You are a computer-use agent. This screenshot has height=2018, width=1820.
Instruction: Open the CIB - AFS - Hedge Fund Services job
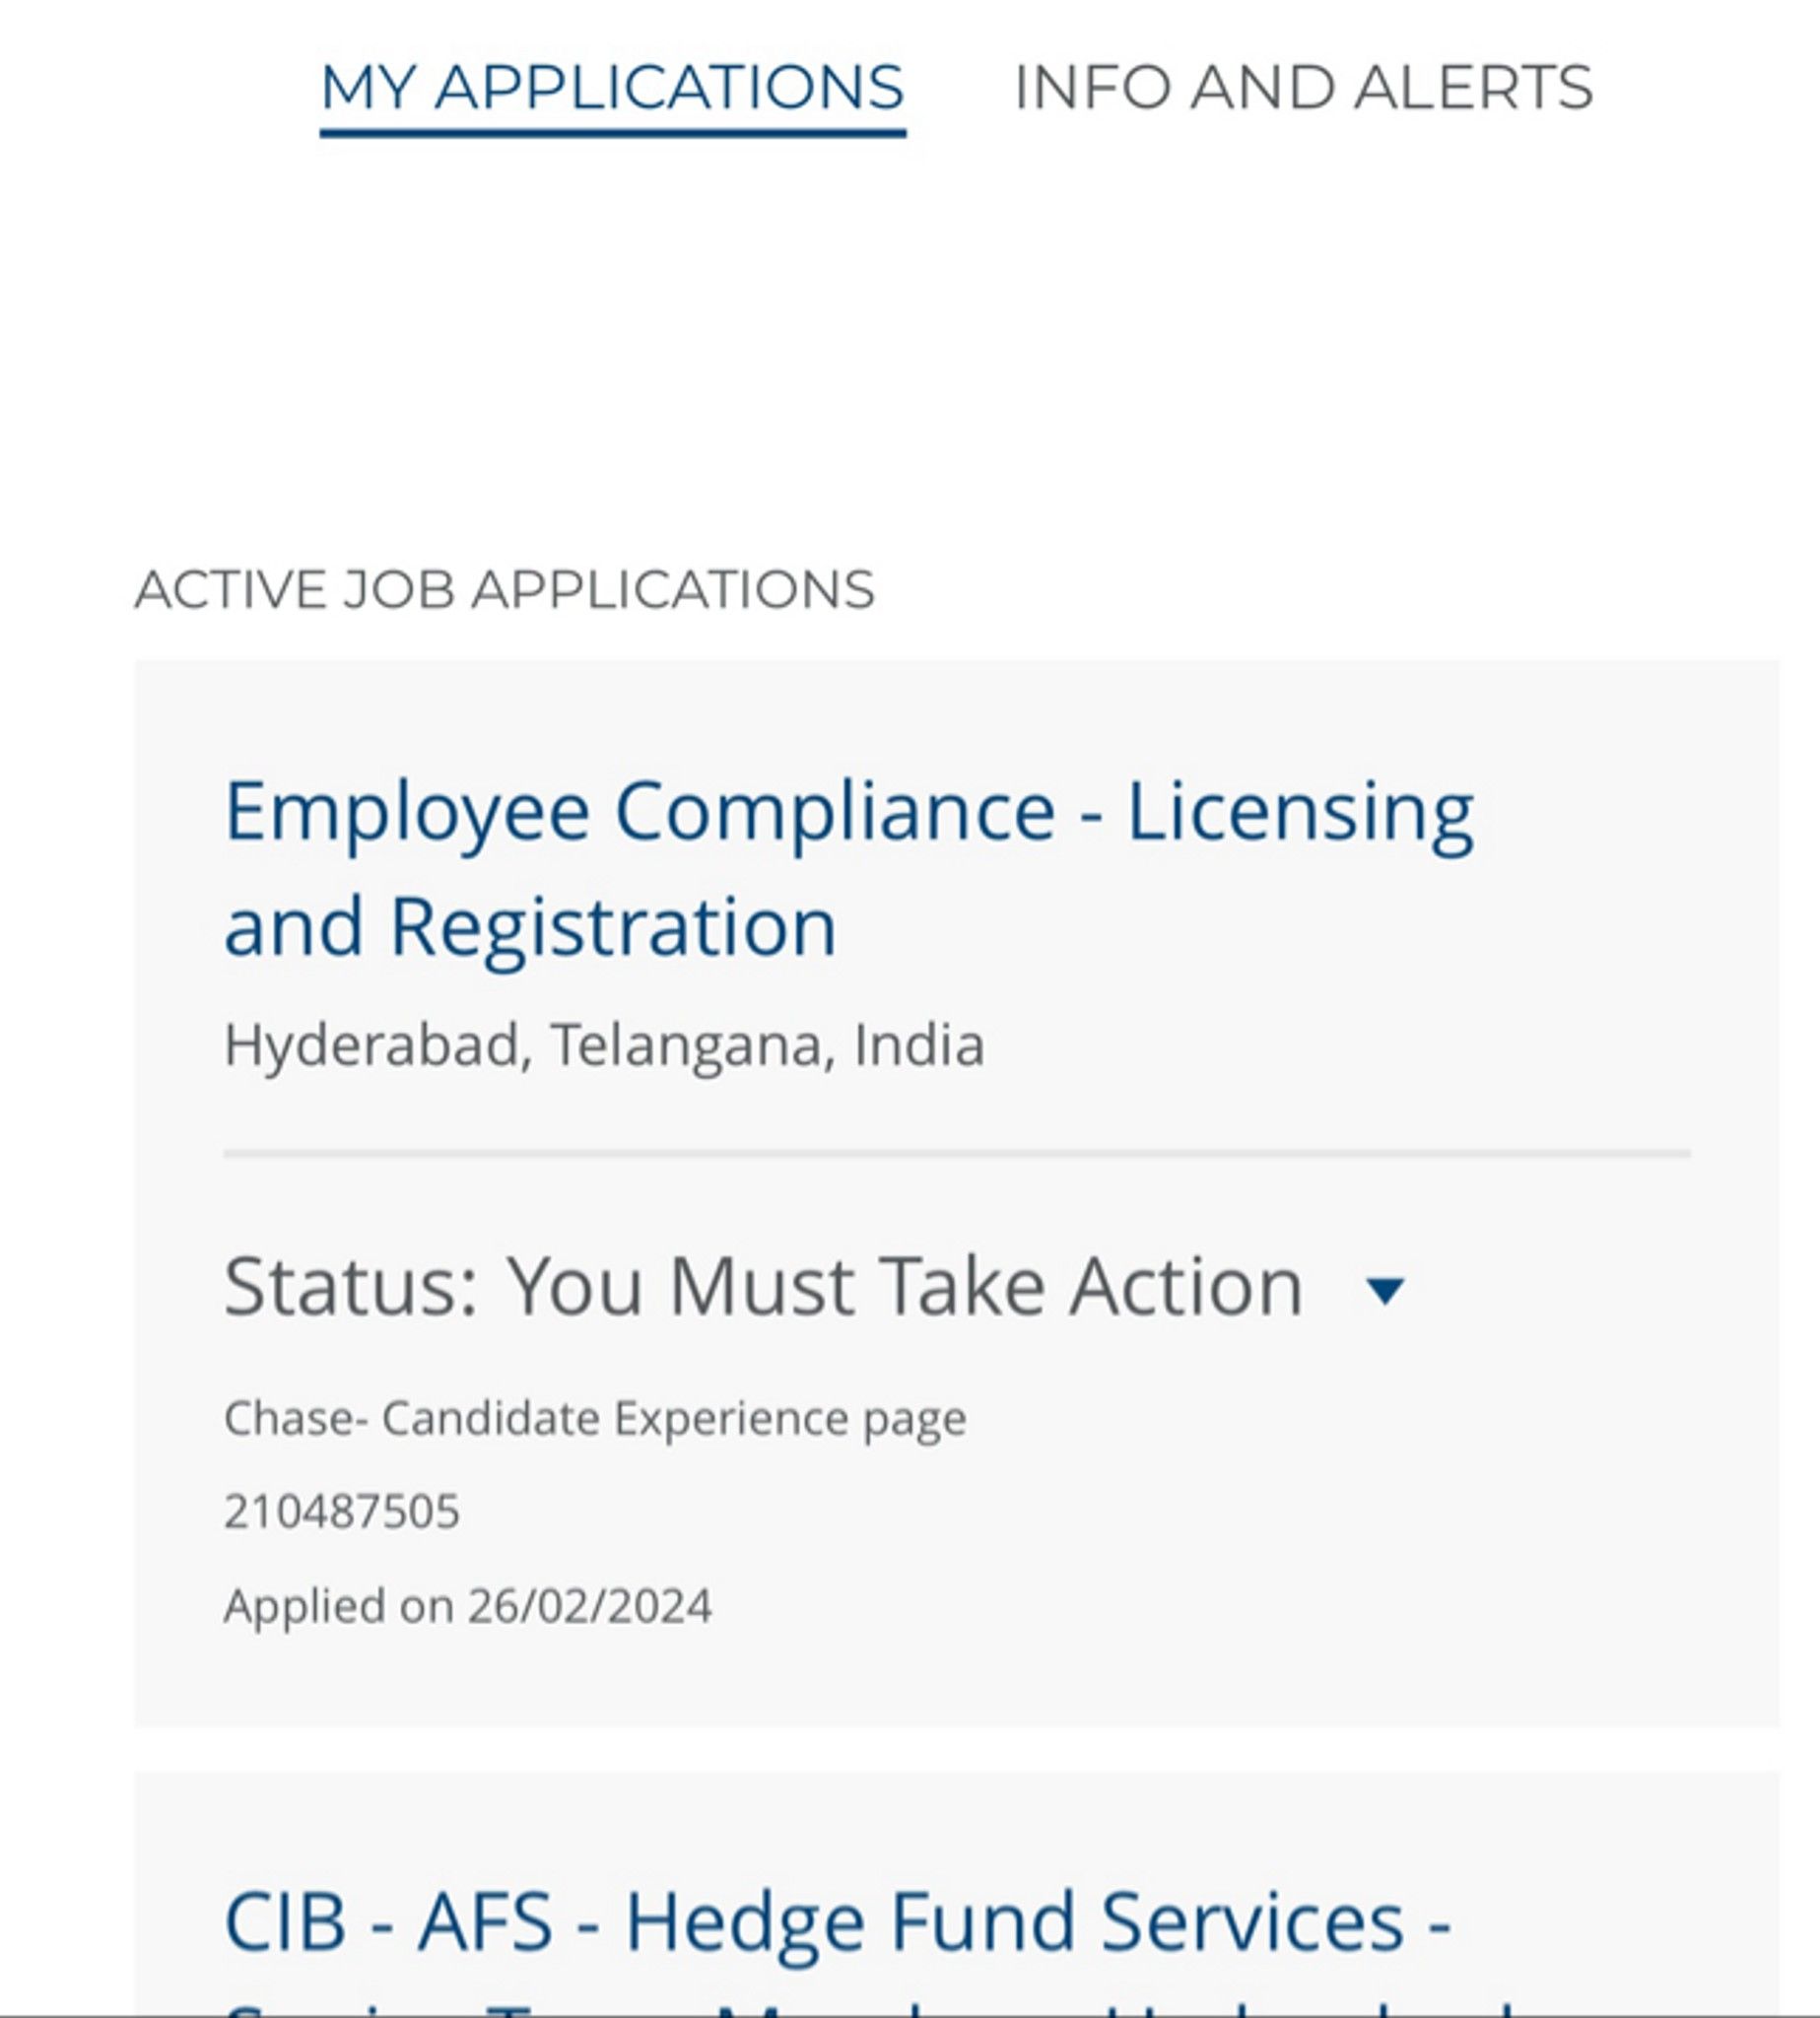click(838, 1922)
